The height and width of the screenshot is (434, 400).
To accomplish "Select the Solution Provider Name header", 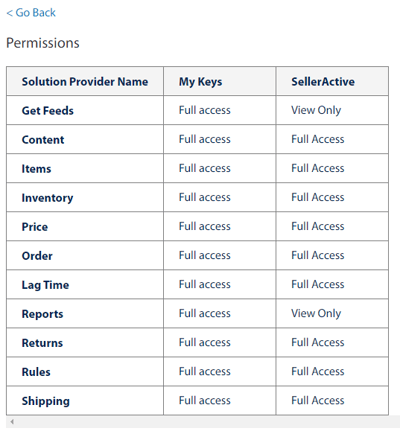I will [x=85, y=82].
